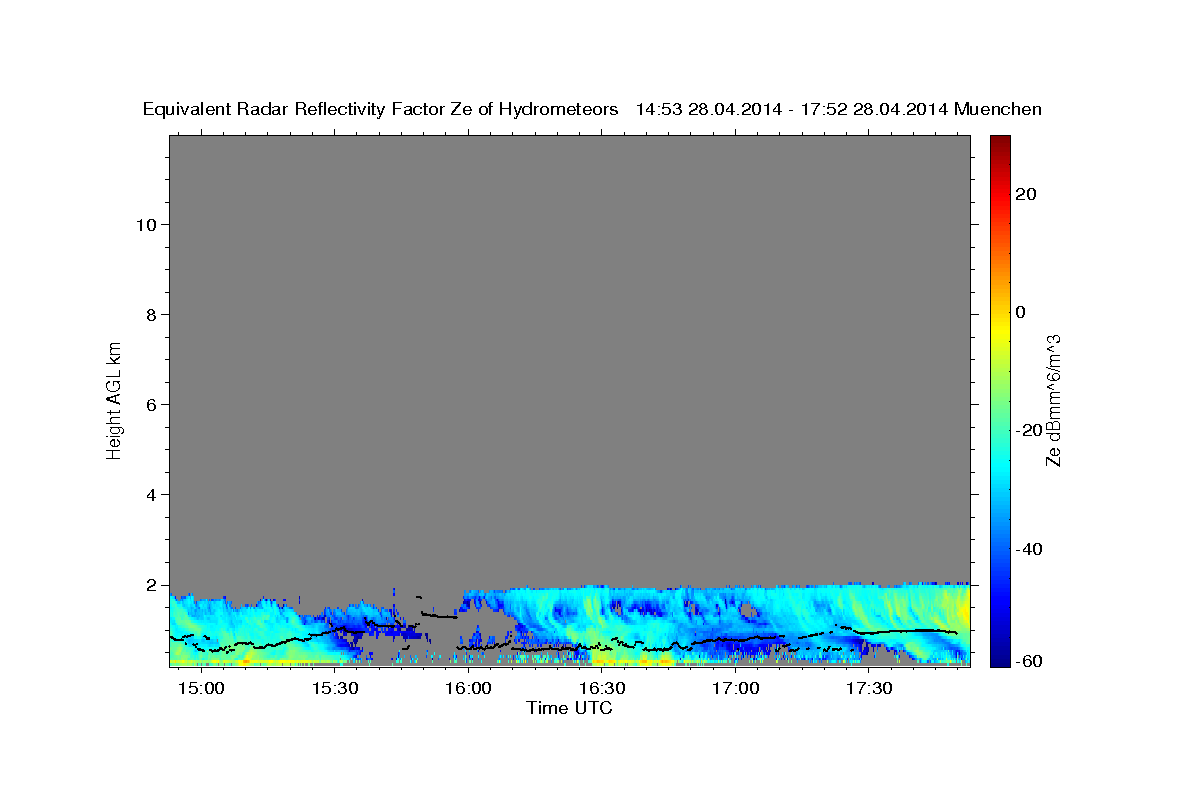Click the colorbar tick value '20'
Screen dimensions: 1200x800
[x=1027, y=194]
